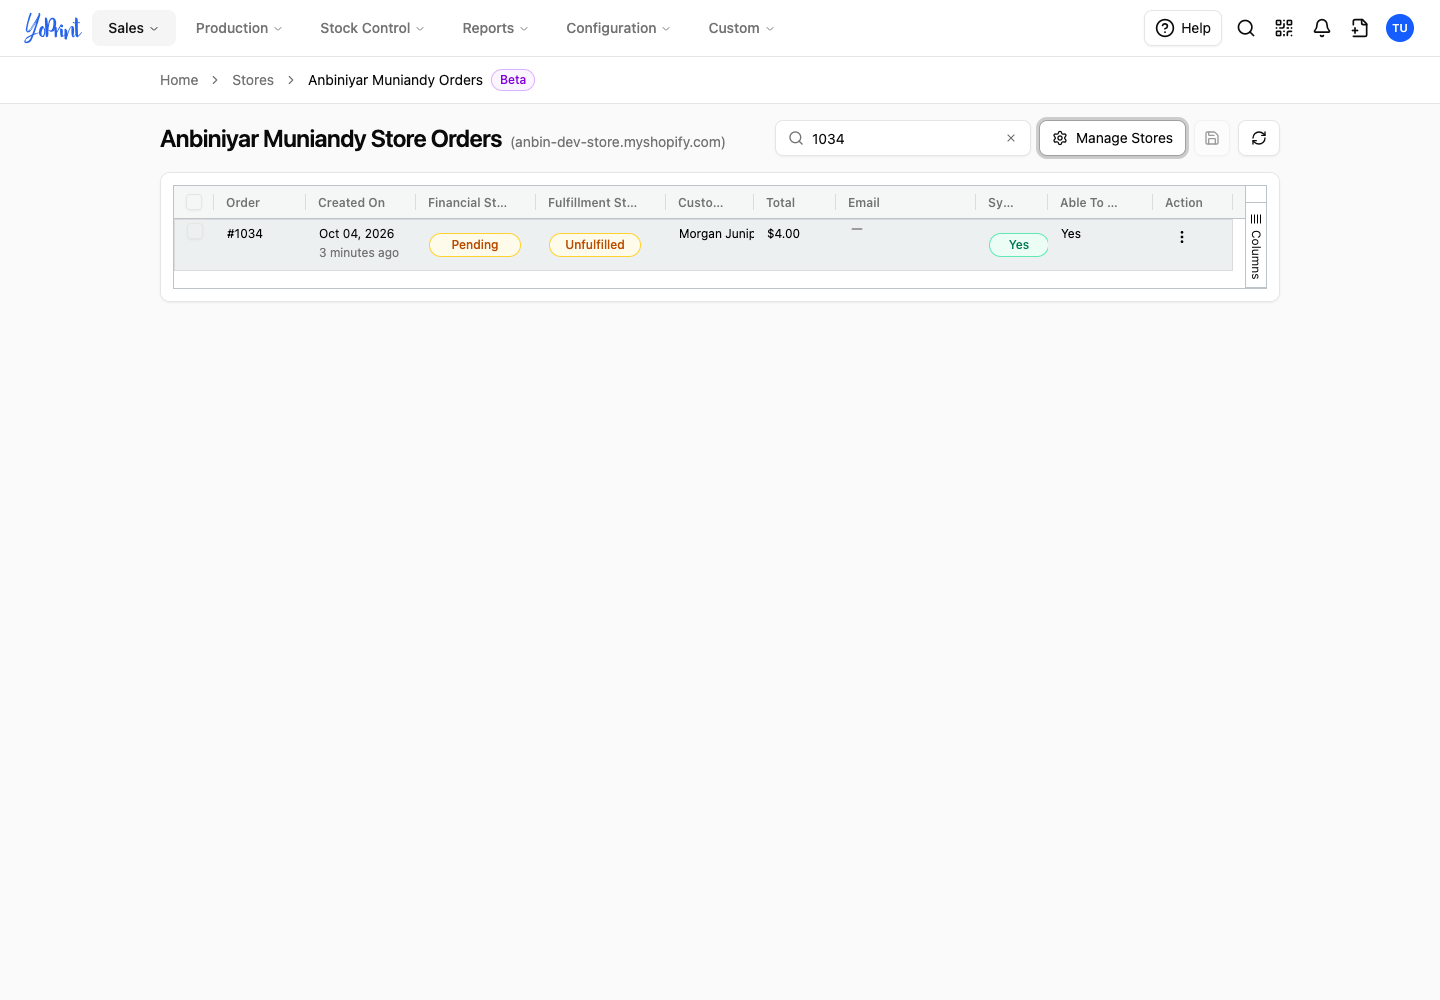Viewport: 1440px width, 1000px height.
Task: Go to Stores breadcrumb
Action: point(253,80)
